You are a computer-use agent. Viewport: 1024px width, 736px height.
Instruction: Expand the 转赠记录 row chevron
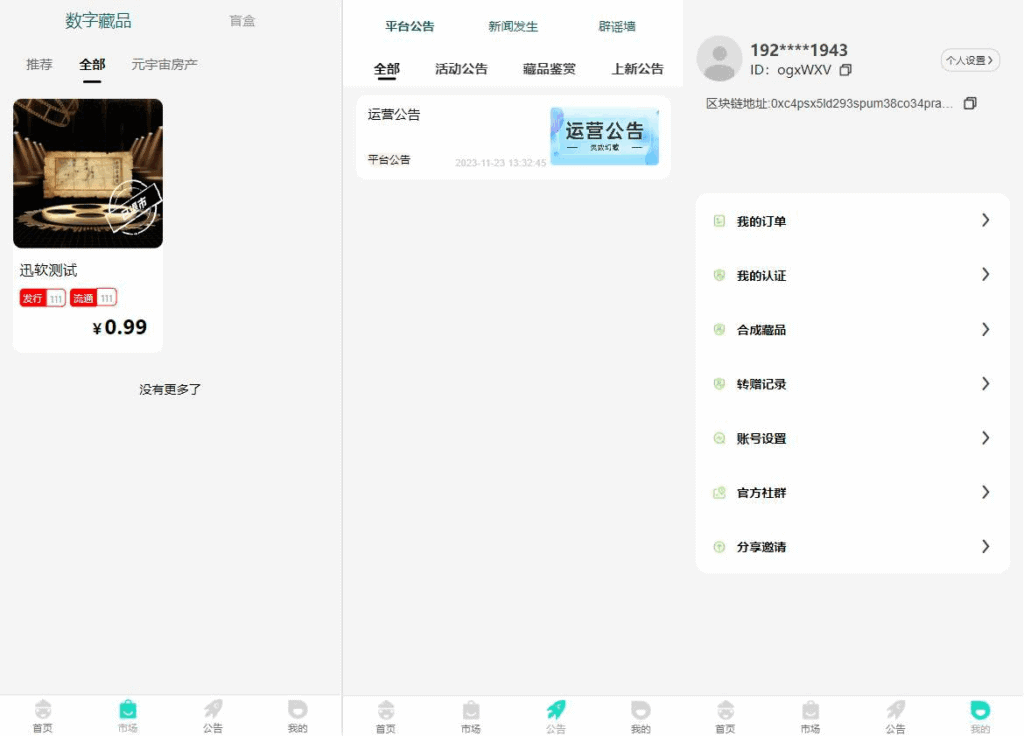pos(985,383)
